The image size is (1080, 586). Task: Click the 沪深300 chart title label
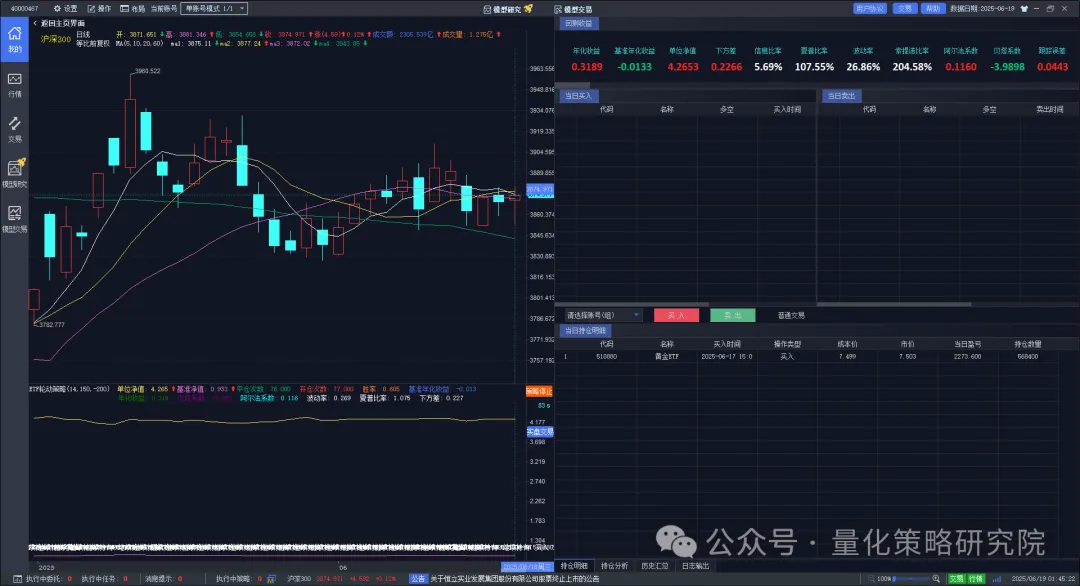click(56, 39)
